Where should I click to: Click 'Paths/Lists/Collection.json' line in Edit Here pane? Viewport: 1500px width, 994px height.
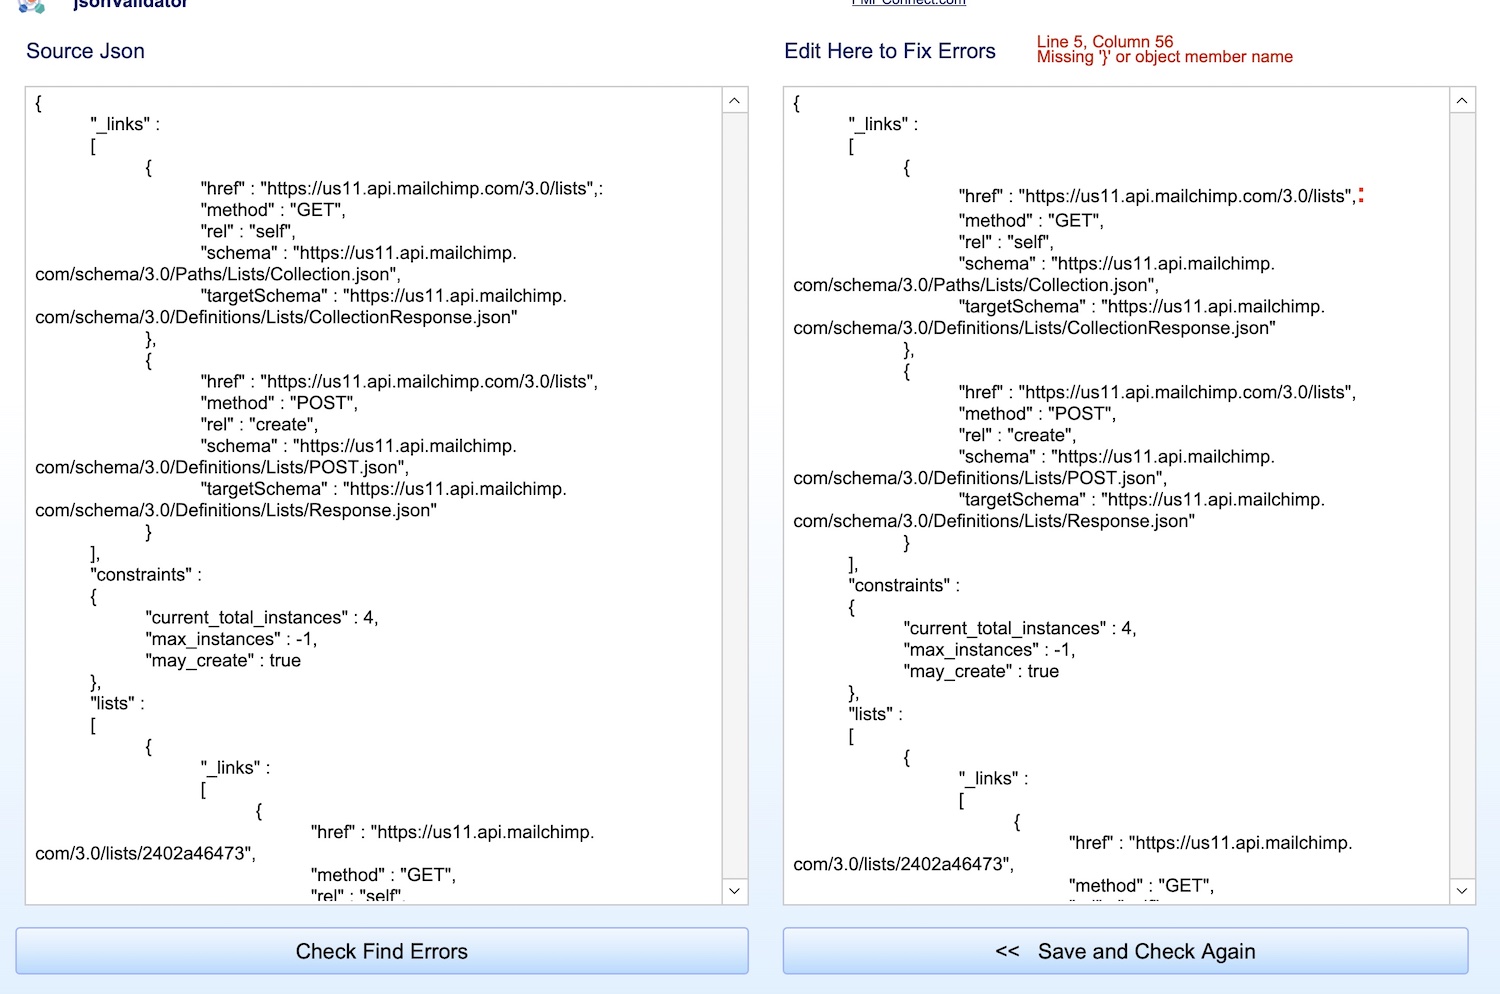tap(976, 285)
